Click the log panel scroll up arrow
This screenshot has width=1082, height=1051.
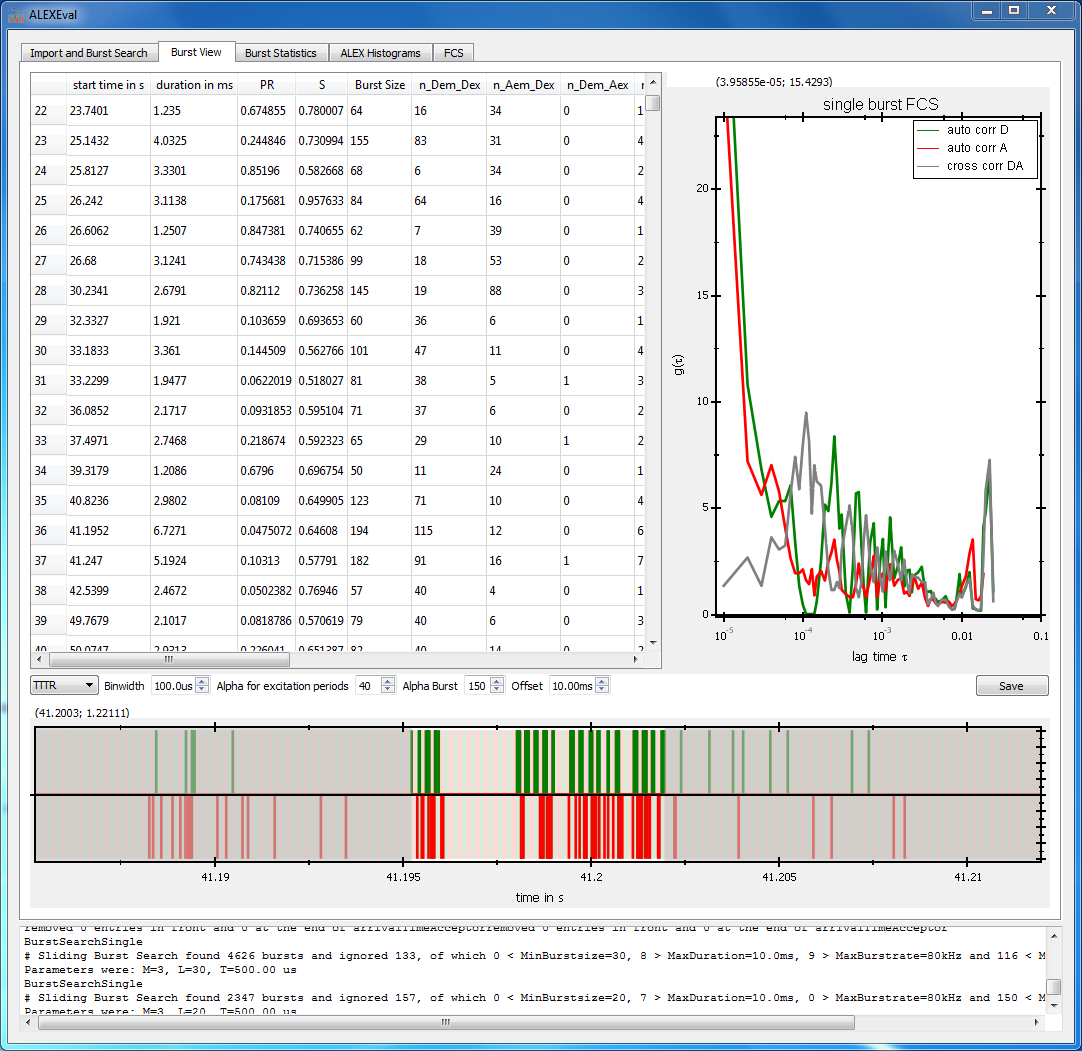[1053, 936]
